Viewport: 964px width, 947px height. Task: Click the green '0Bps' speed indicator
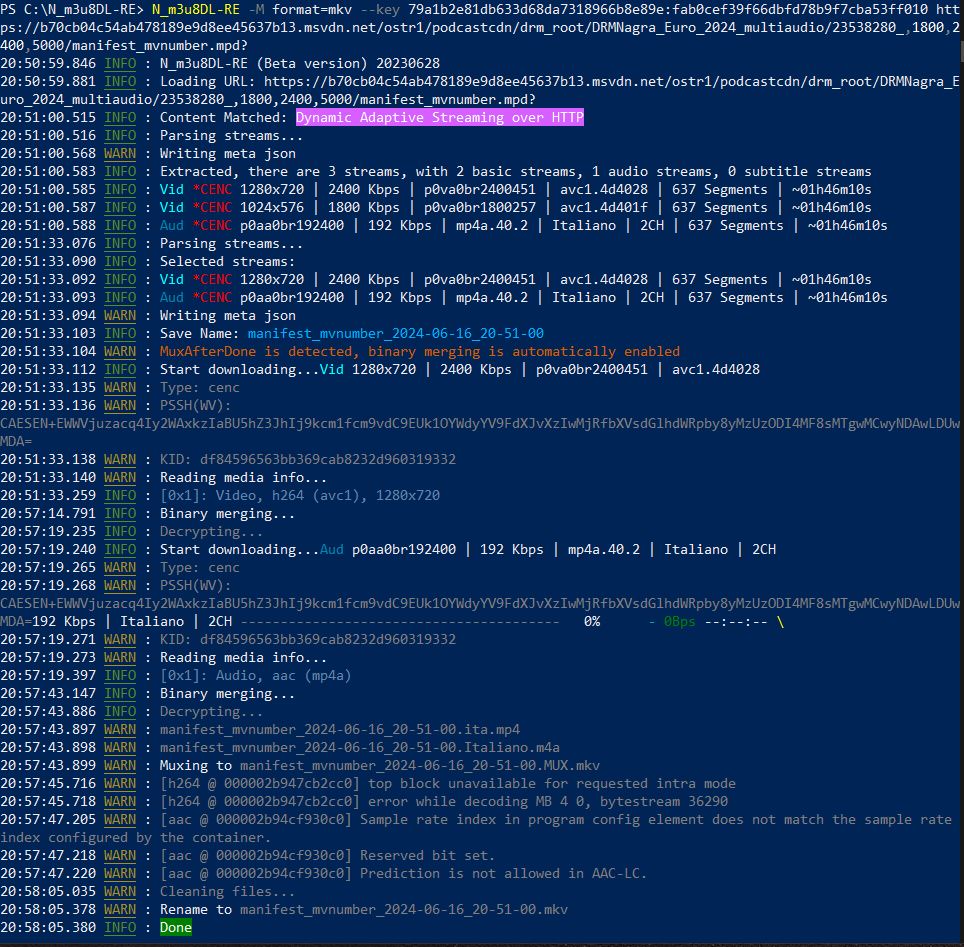[680, 622]
